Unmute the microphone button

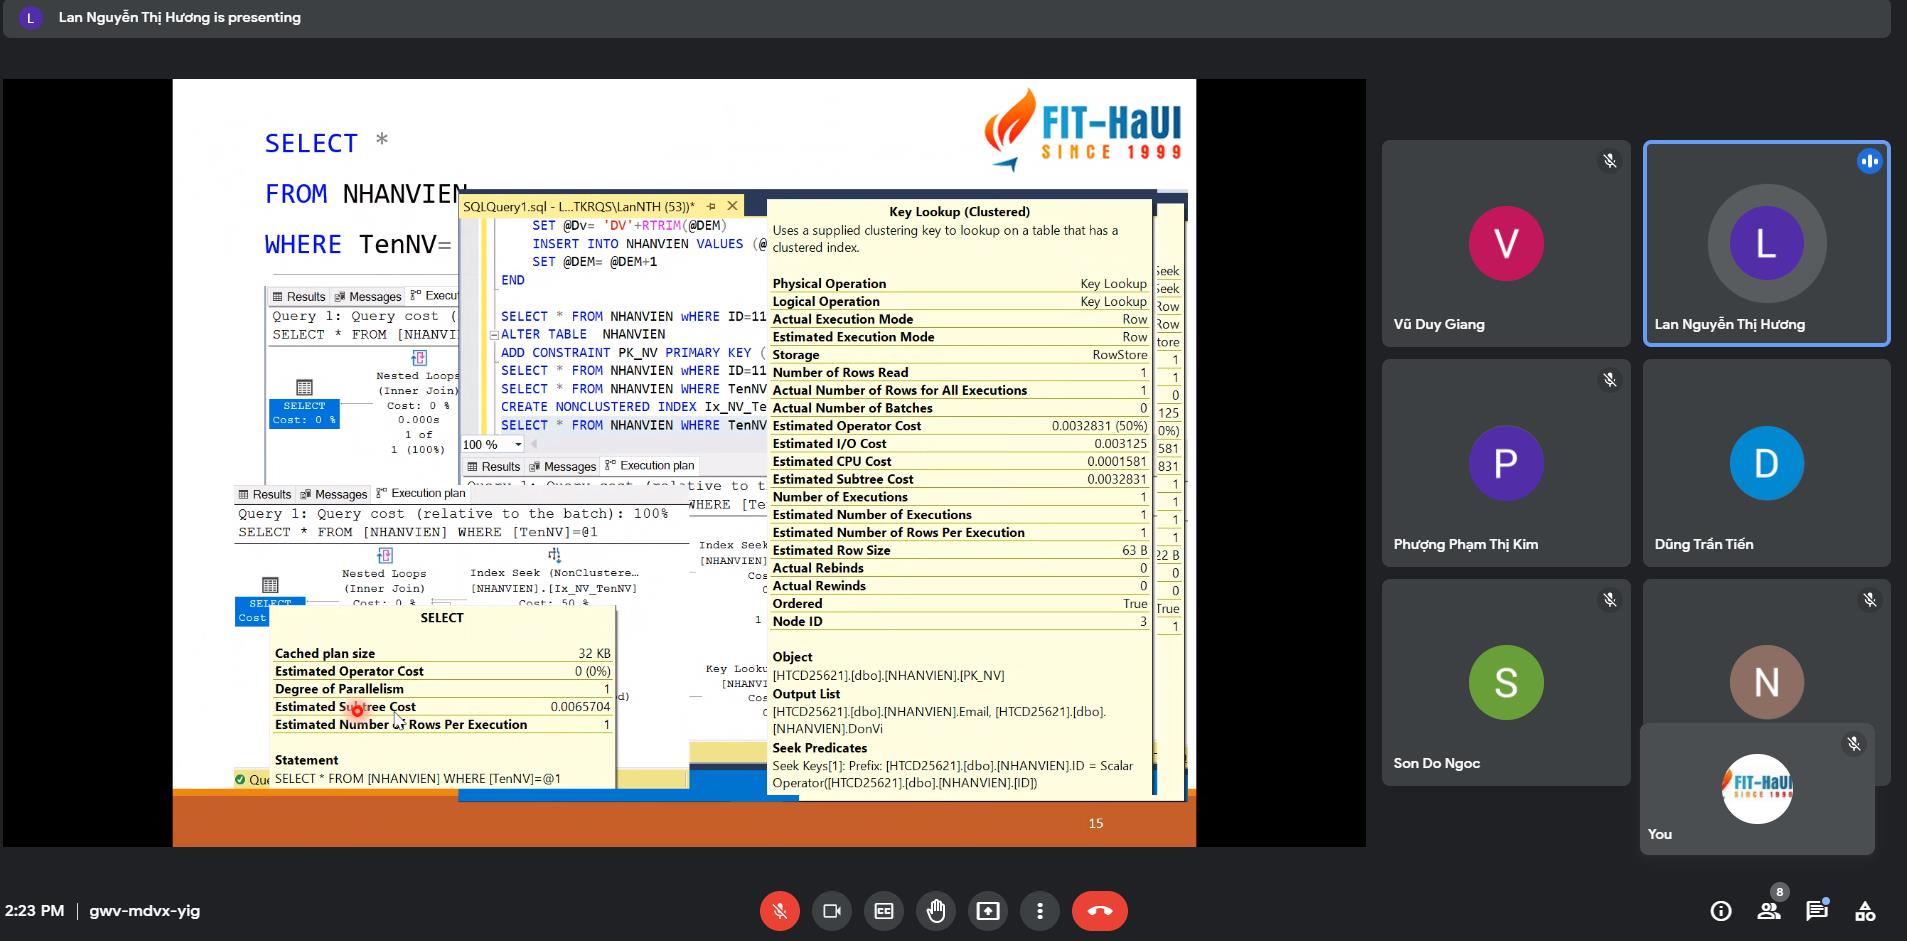[779, 911]
